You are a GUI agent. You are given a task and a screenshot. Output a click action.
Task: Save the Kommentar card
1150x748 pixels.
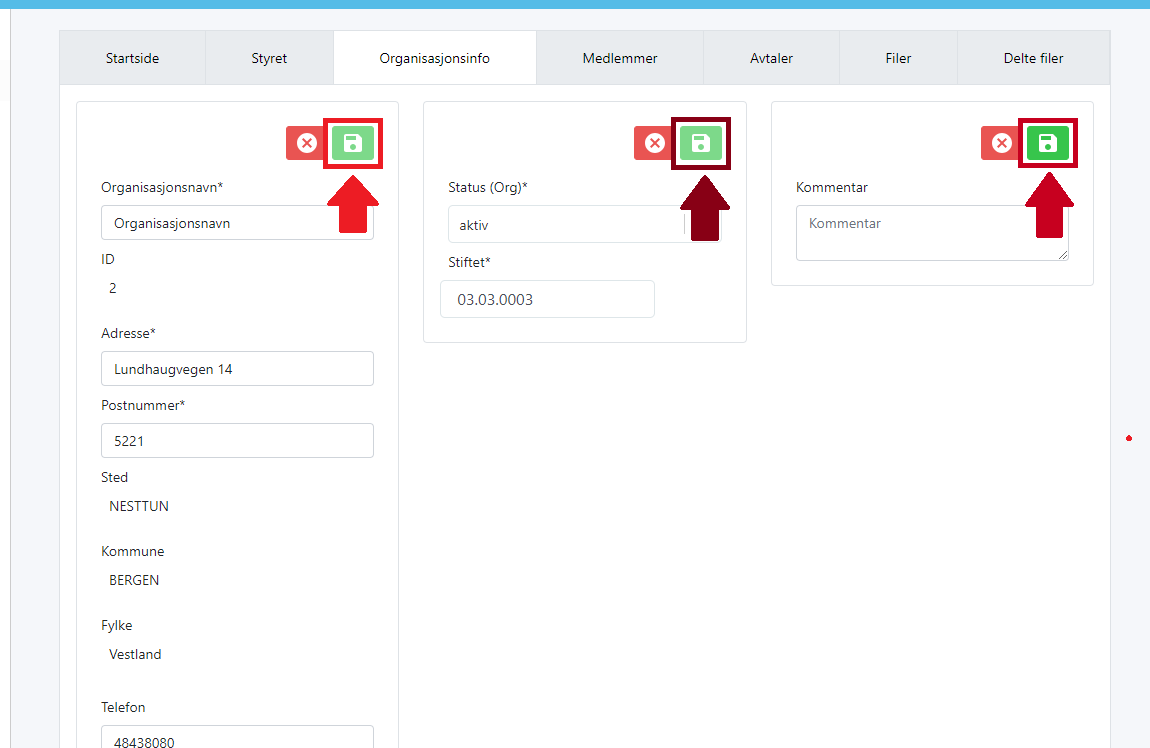1047,143
